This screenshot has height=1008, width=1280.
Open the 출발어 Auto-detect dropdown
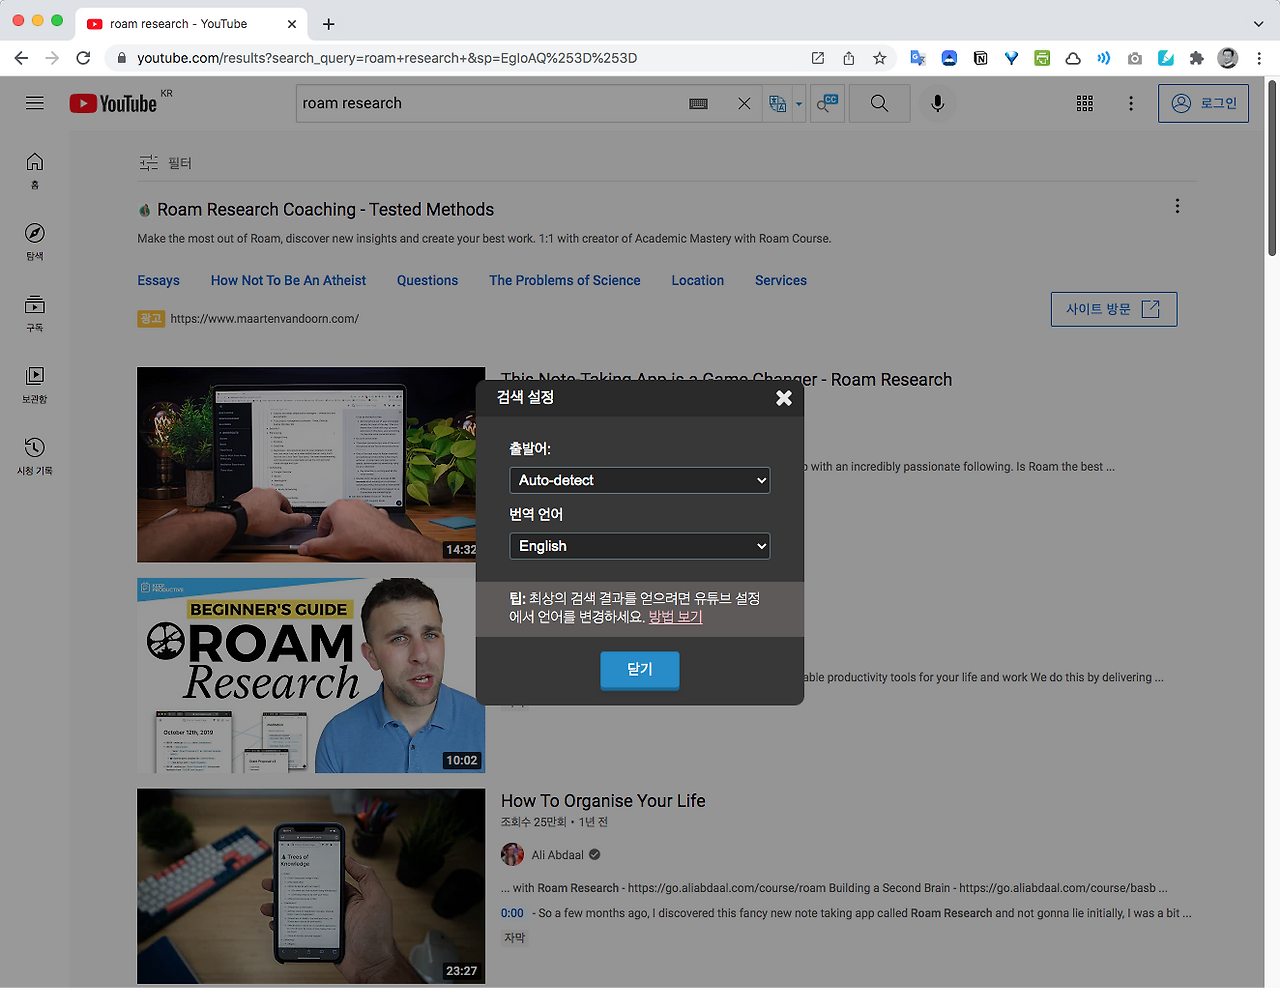[639, 480]
